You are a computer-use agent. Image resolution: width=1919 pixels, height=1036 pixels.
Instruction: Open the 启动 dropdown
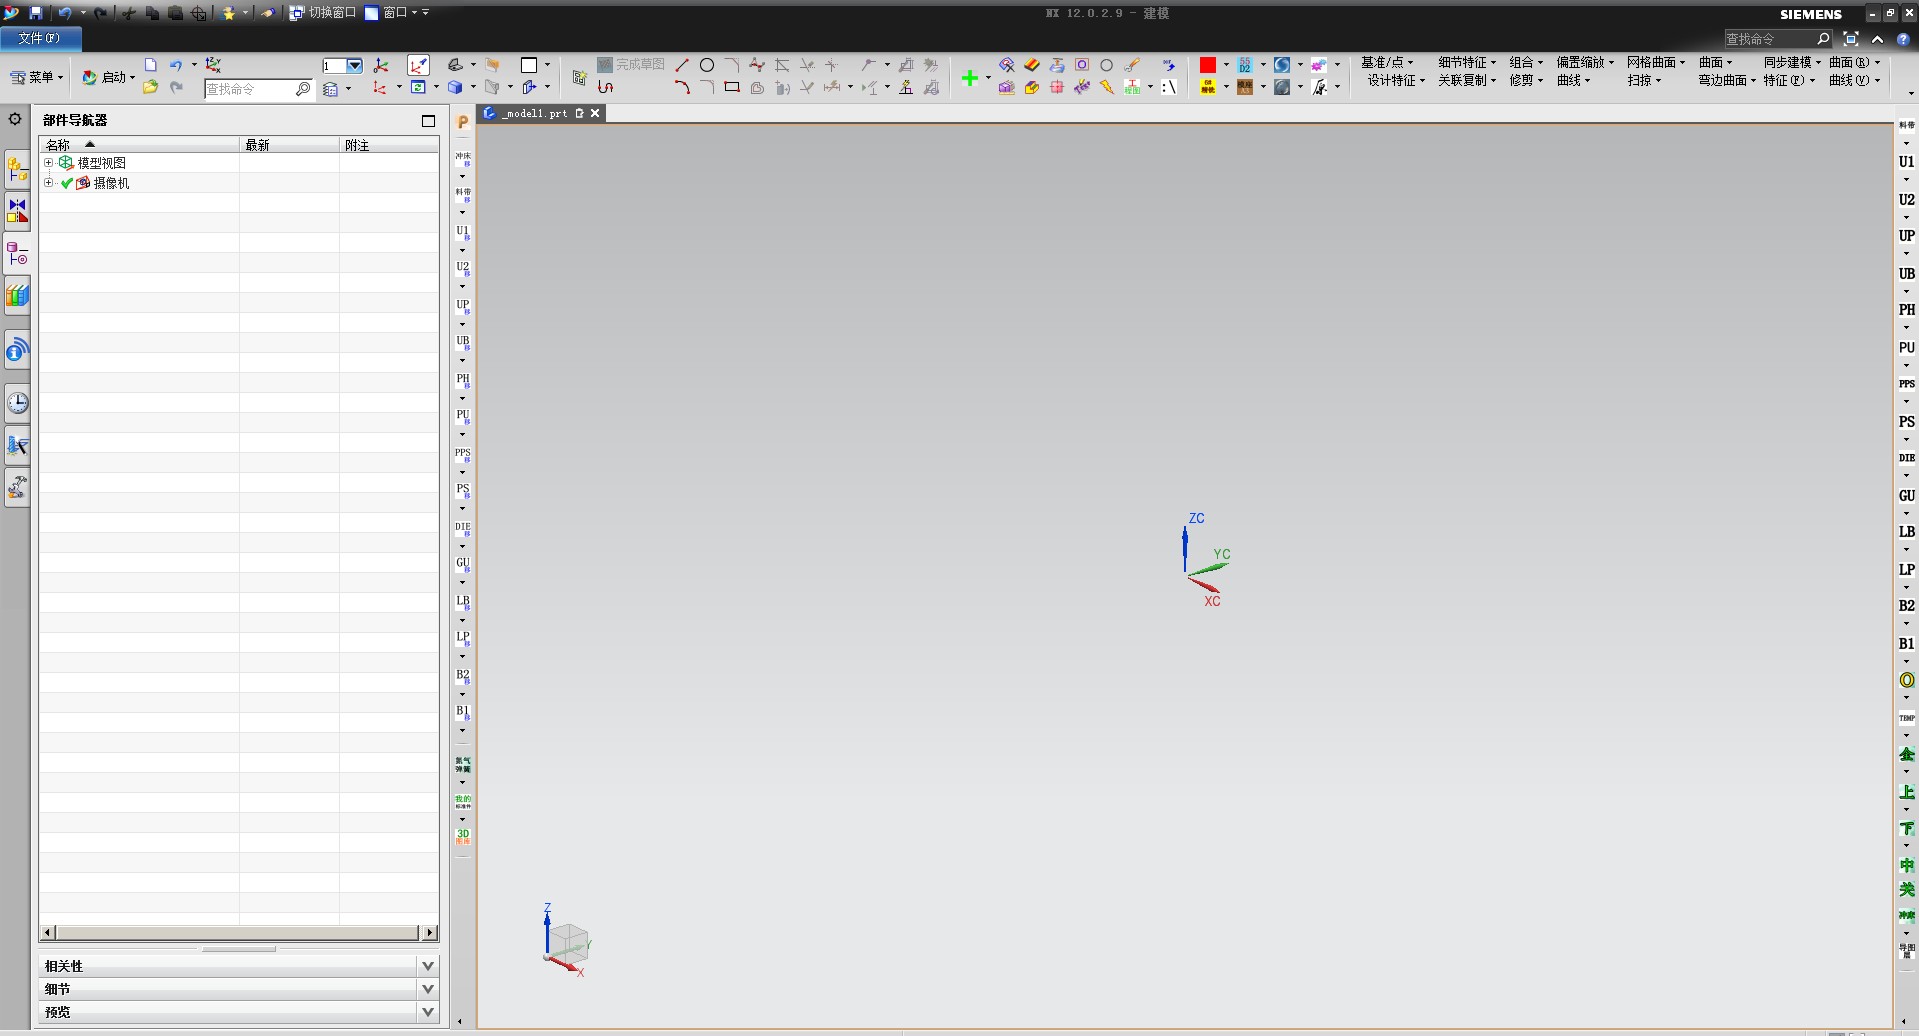tap(108, 77)
